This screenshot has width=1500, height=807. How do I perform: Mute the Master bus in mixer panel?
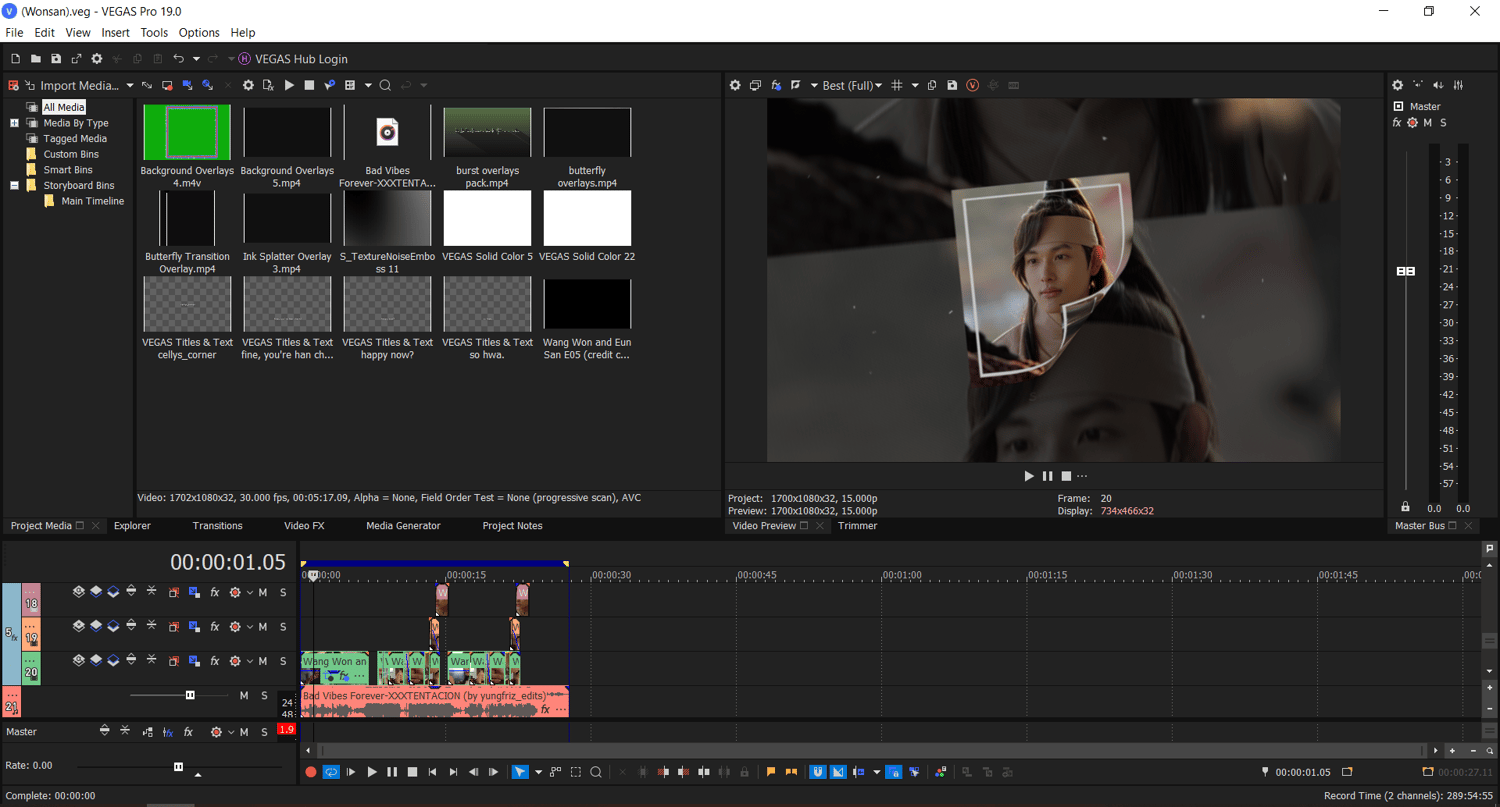[1428, 123]
